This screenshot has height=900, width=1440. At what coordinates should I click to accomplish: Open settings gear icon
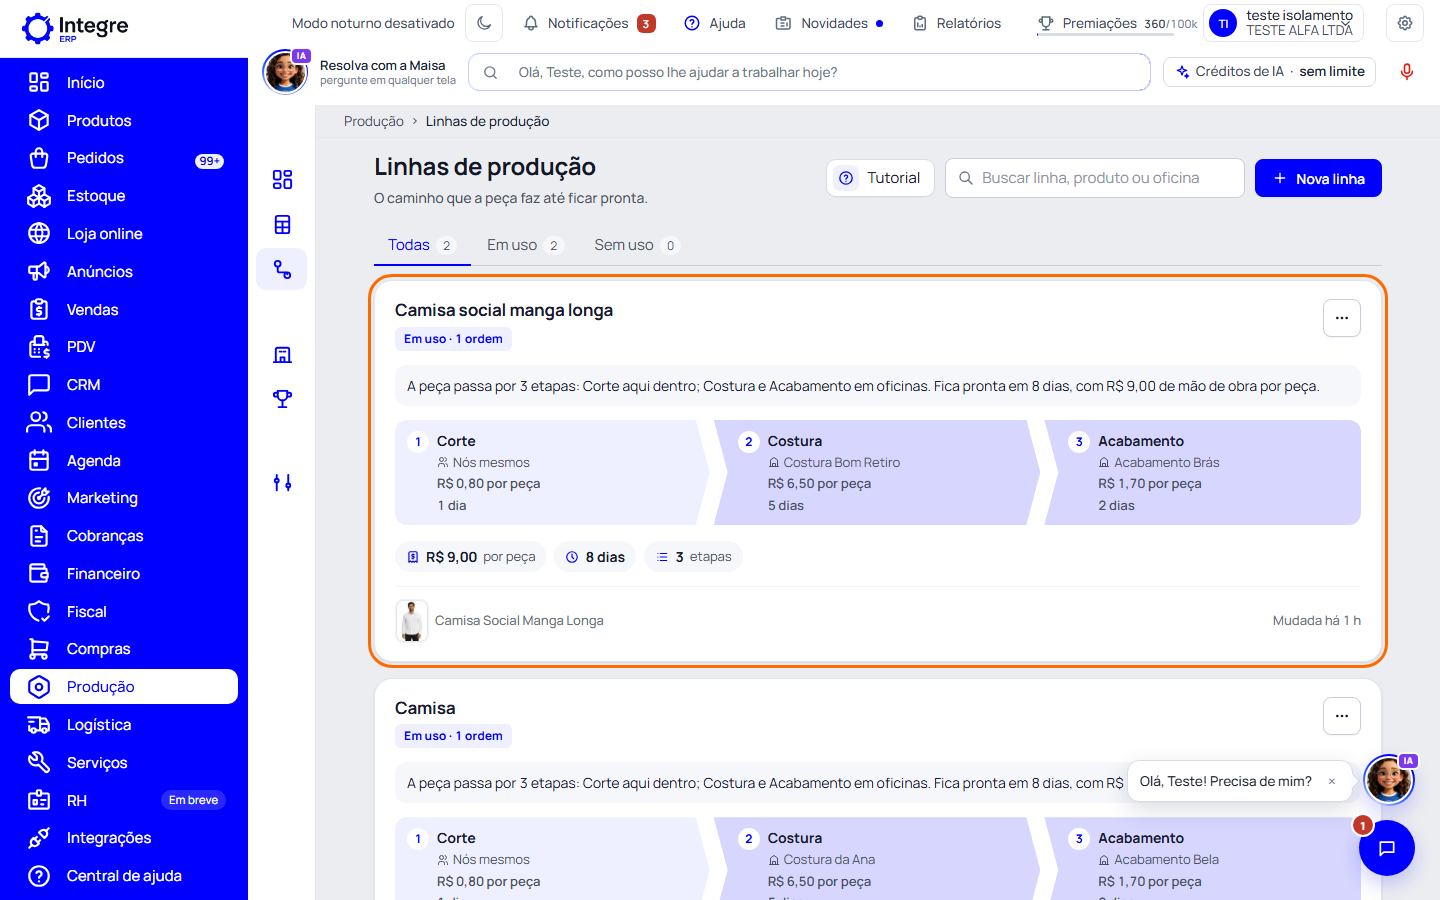pyautogui.click(x=1405, y=23)
